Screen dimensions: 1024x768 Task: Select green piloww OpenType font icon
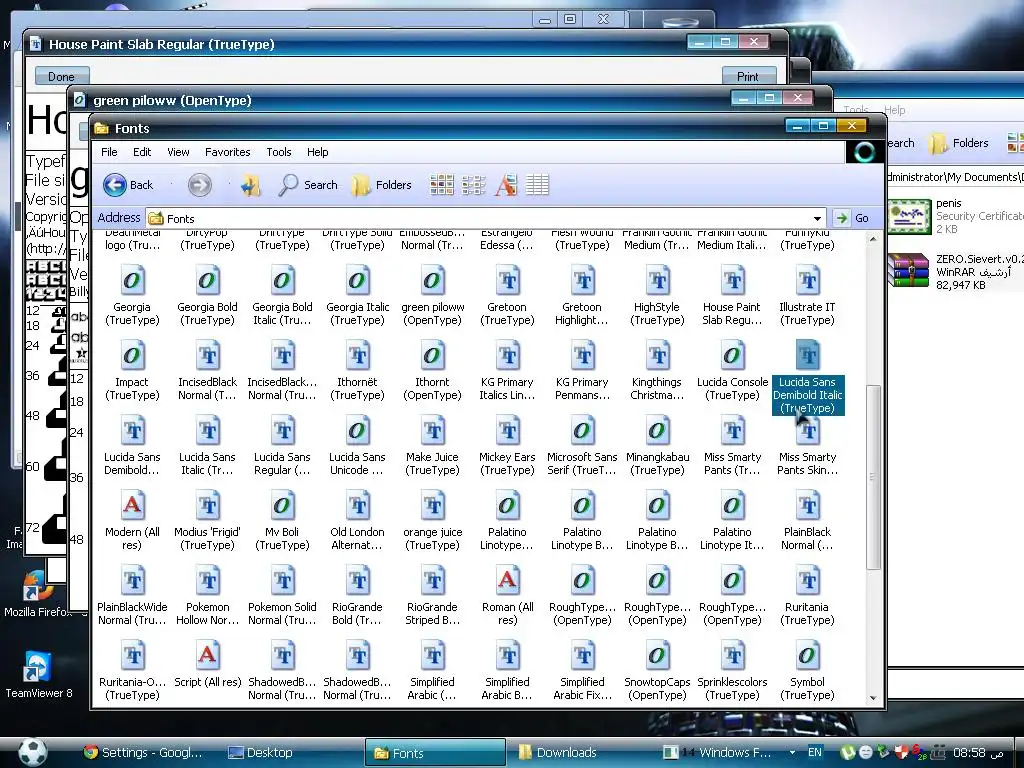[432, 281]
